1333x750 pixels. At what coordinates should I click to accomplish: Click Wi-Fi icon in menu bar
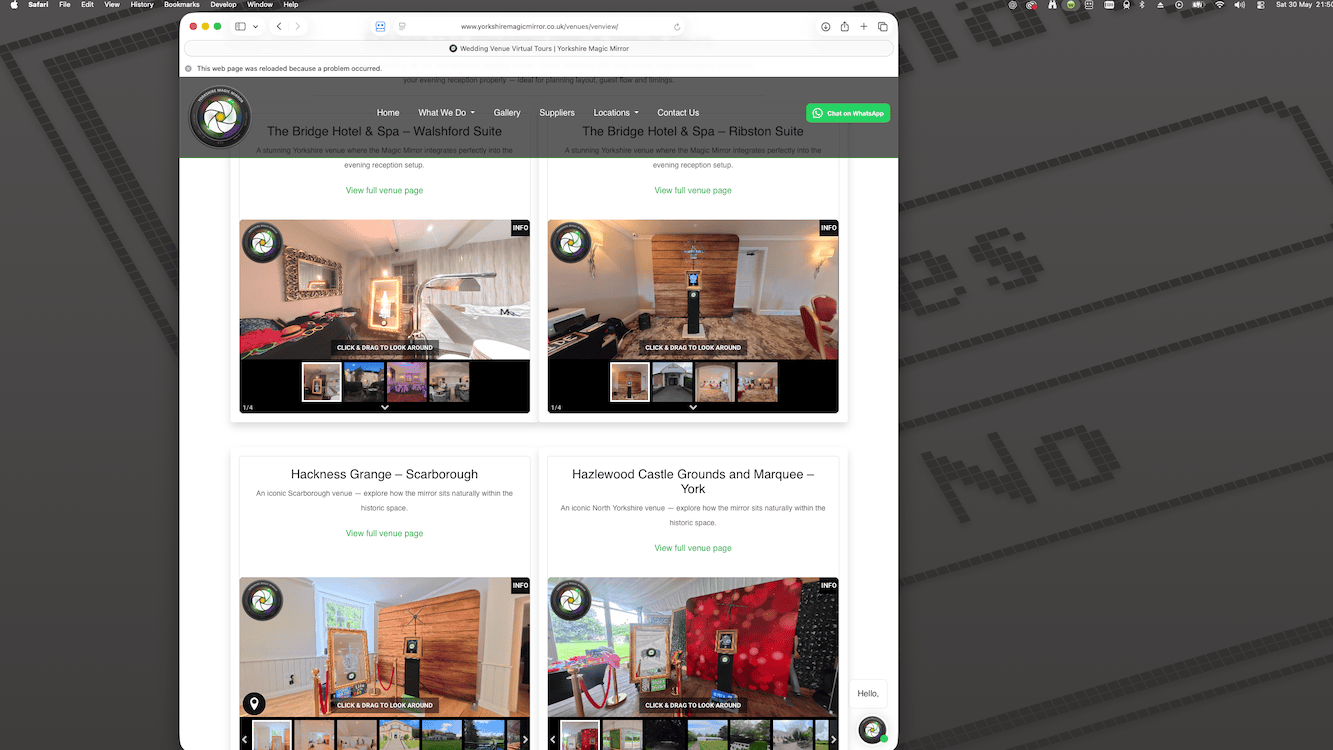[x=1219, y=5]
